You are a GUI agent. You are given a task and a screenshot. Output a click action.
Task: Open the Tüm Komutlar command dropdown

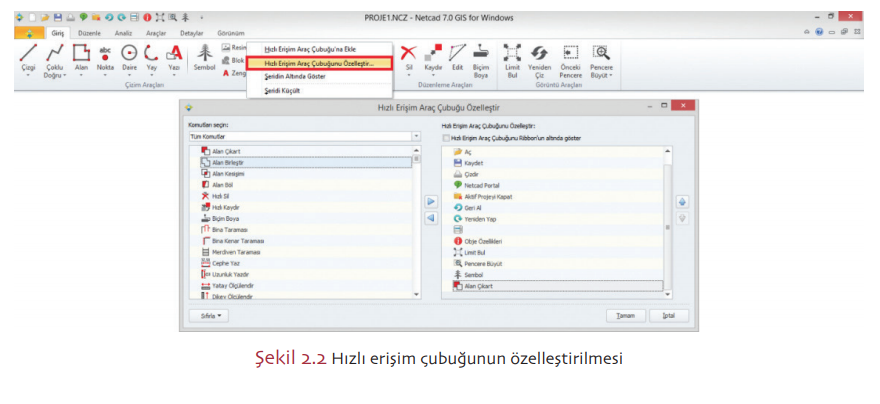pos(415,135)
